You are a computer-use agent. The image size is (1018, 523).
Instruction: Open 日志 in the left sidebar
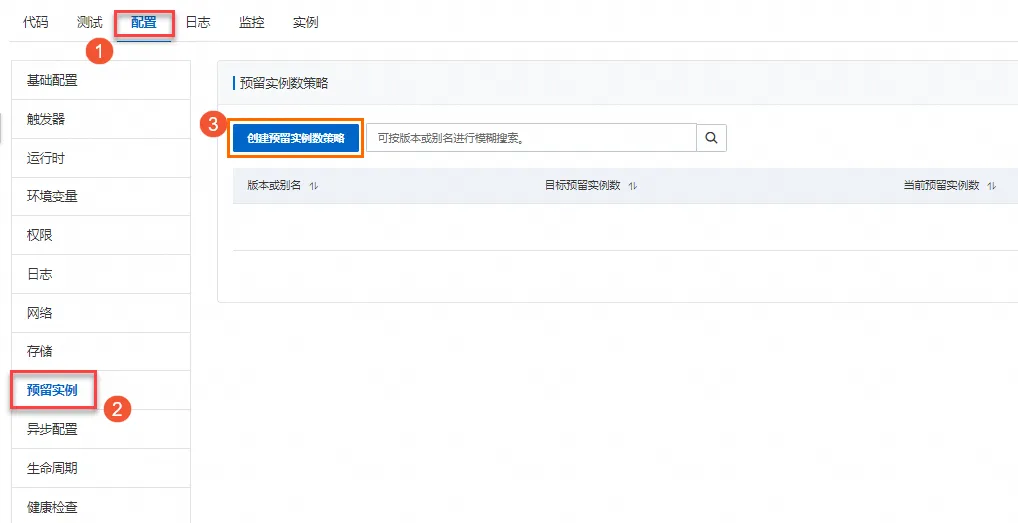pos(101,274)
